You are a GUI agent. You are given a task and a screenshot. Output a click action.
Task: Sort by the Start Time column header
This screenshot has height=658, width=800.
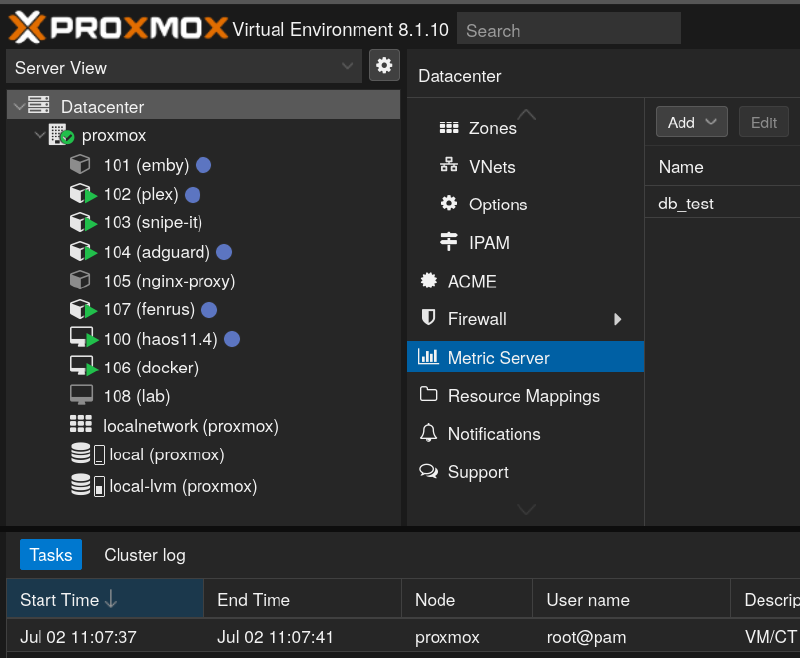(x=60, y=600)
